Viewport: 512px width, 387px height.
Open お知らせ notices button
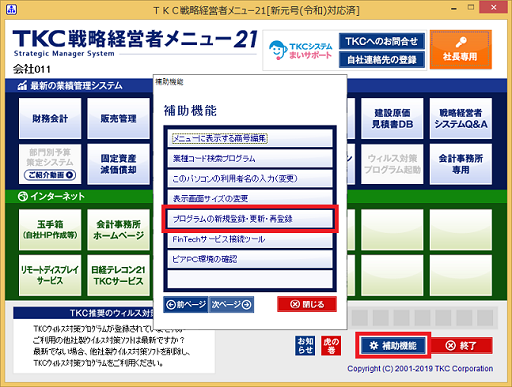pos(305,346)
